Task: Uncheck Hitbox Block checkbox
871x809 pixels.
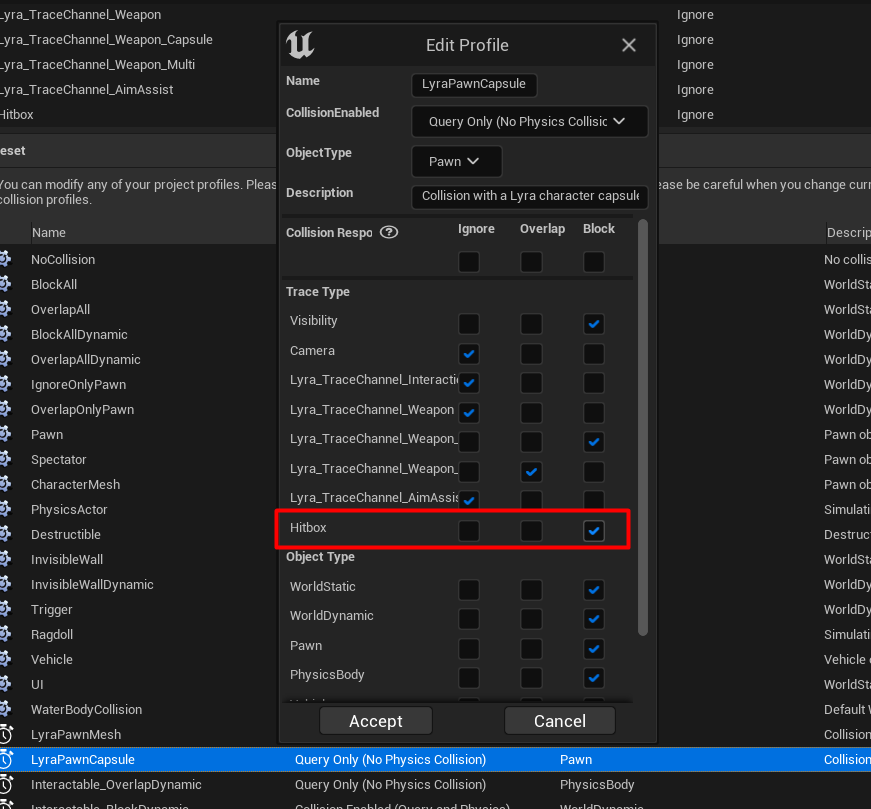Action: pos(594,531)
